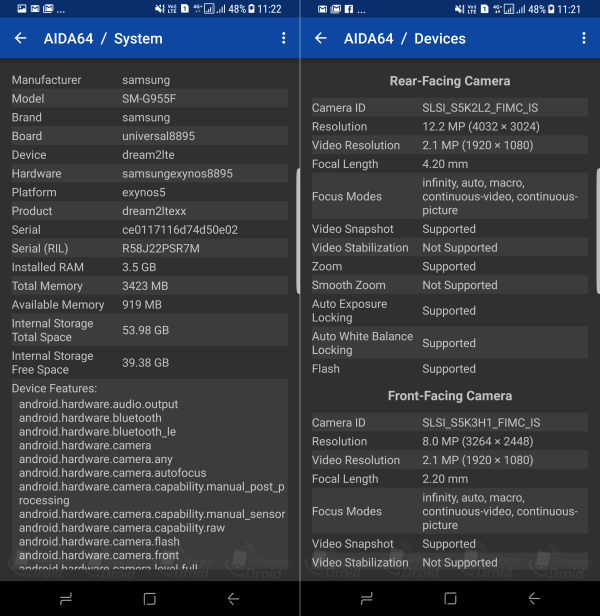Tap back arrow in AIDA64 System header
Viewport: 600px width, 616px height.
21,39
